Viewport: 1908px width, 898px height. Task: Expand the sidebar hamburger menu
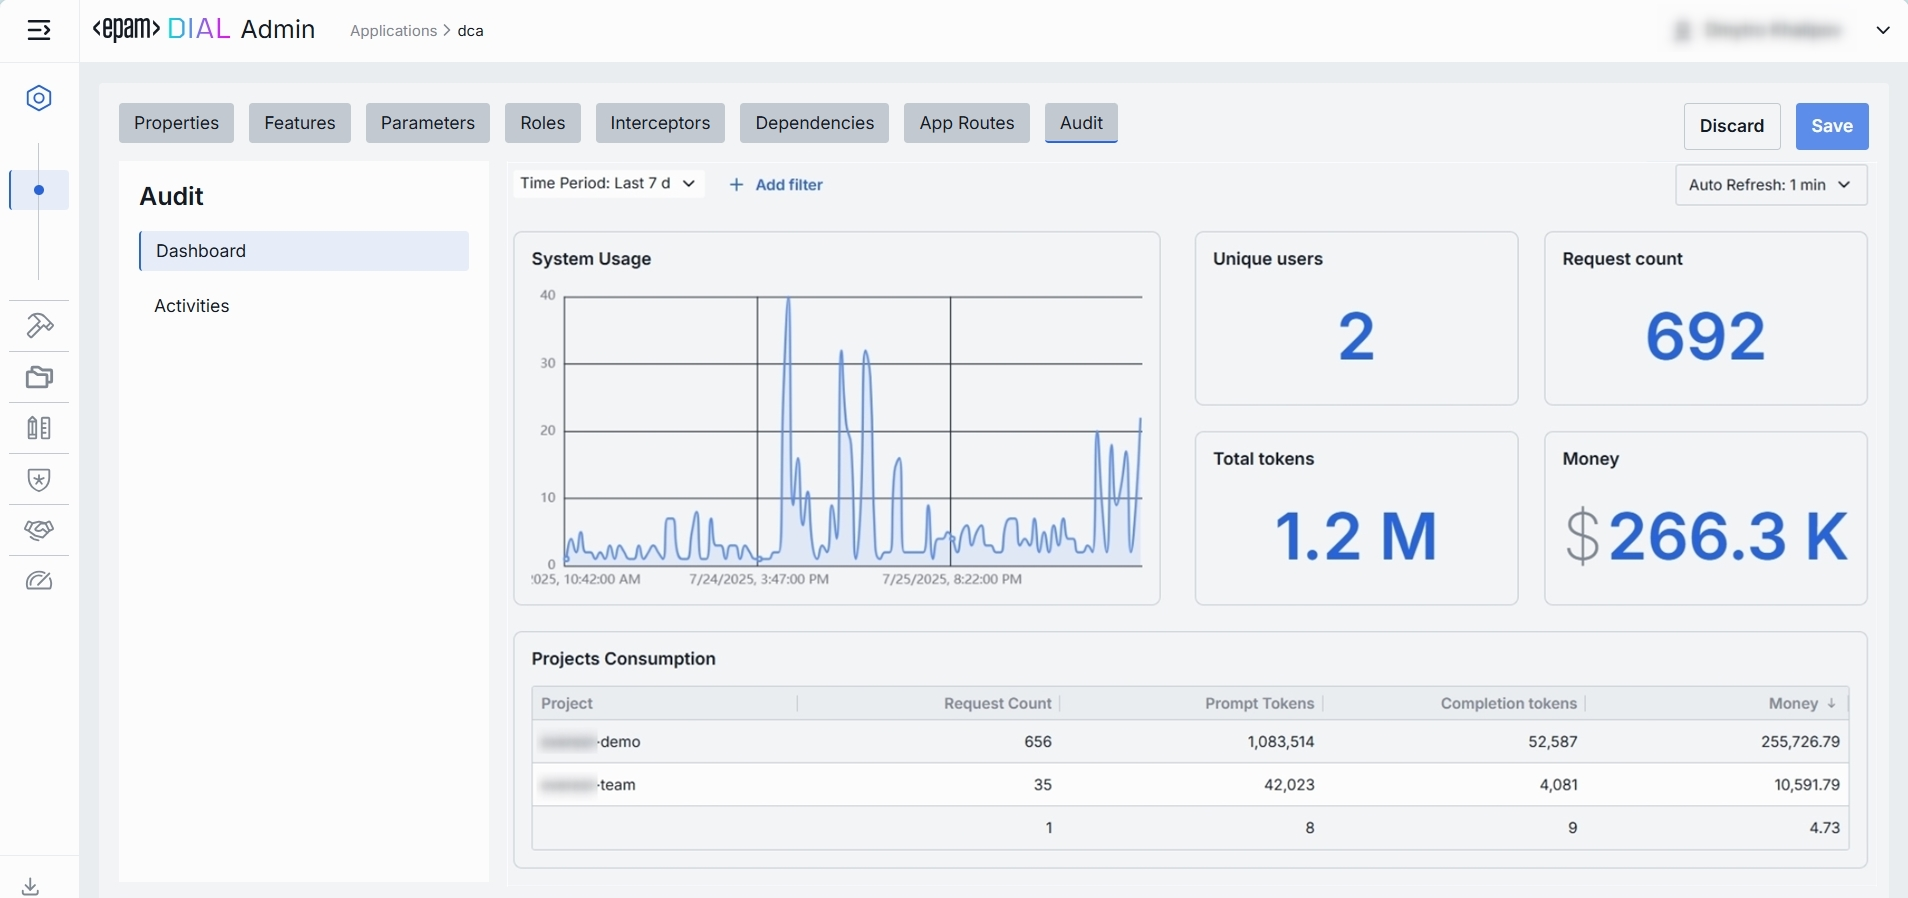(x=39, y=31)
